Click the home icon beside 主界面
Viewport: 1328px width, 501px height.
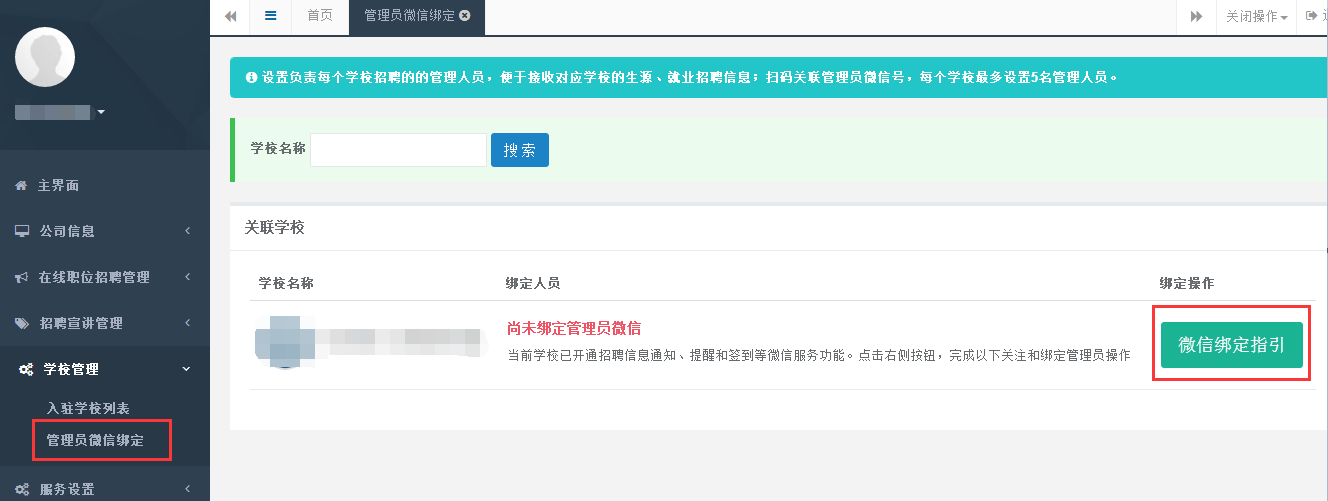tap(21, 186)
